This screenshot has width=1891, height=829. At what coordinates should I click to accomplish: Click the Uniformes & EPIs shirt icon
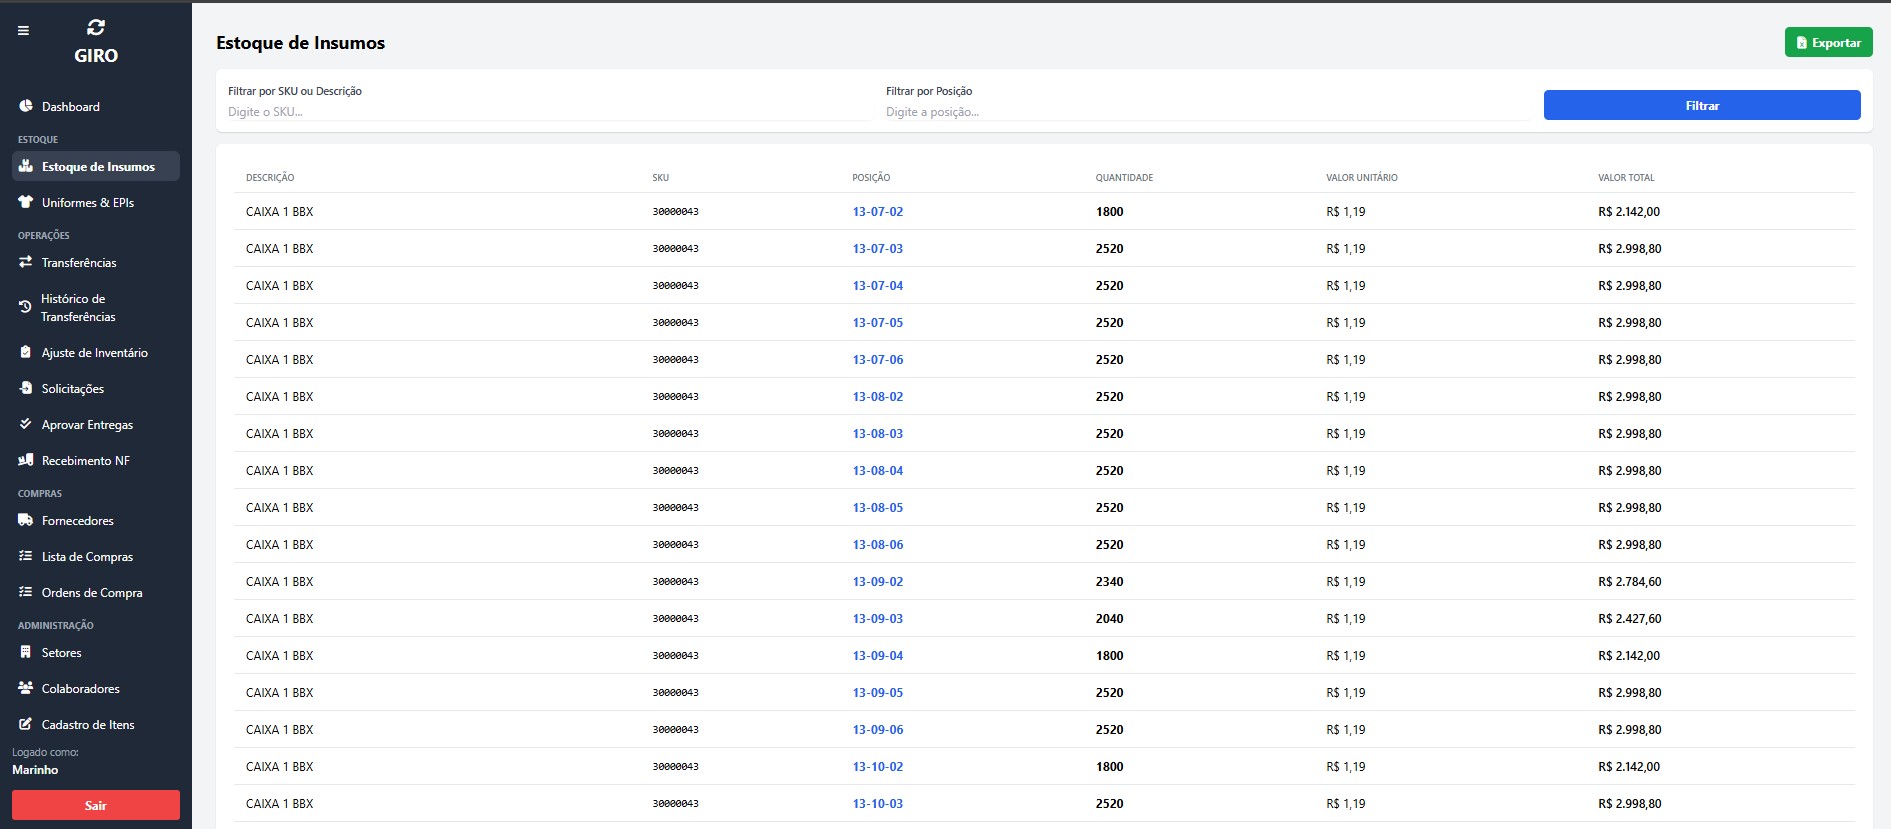[x=26, y=202]
